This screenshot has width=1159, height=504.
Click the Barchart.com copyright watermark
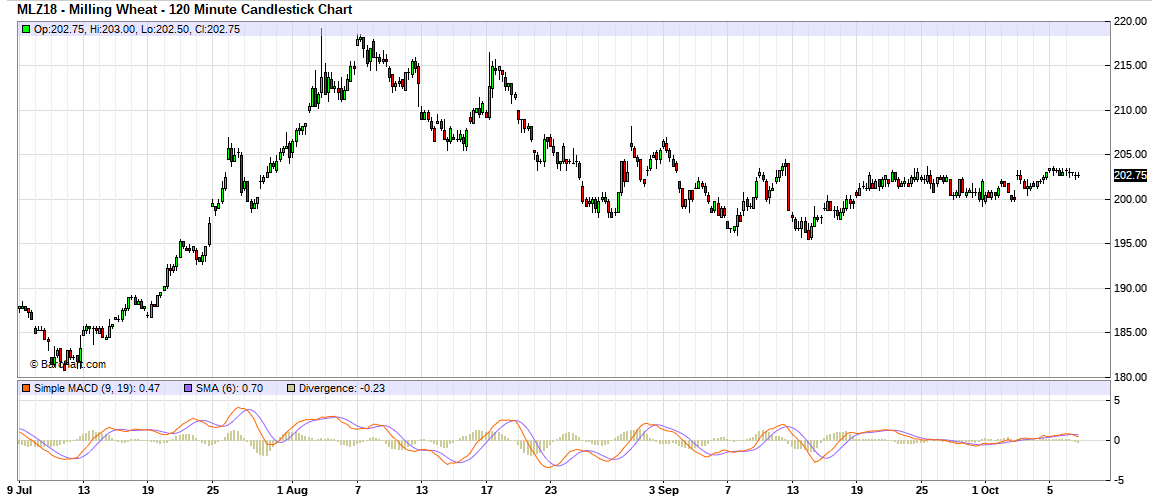[68, 365]
